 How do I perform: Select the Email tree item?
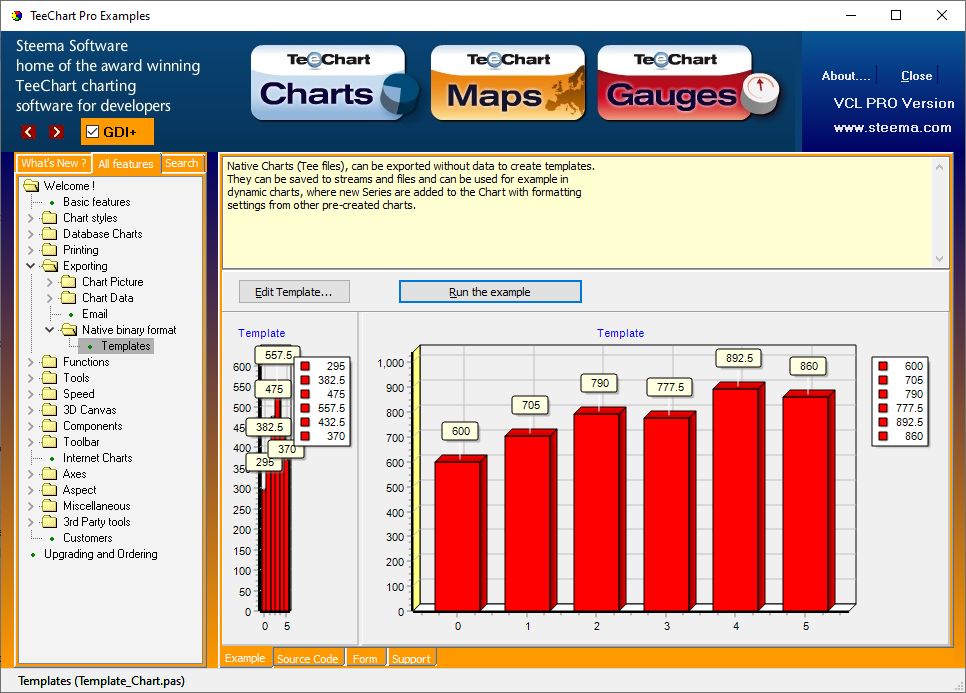coord(95,314)
